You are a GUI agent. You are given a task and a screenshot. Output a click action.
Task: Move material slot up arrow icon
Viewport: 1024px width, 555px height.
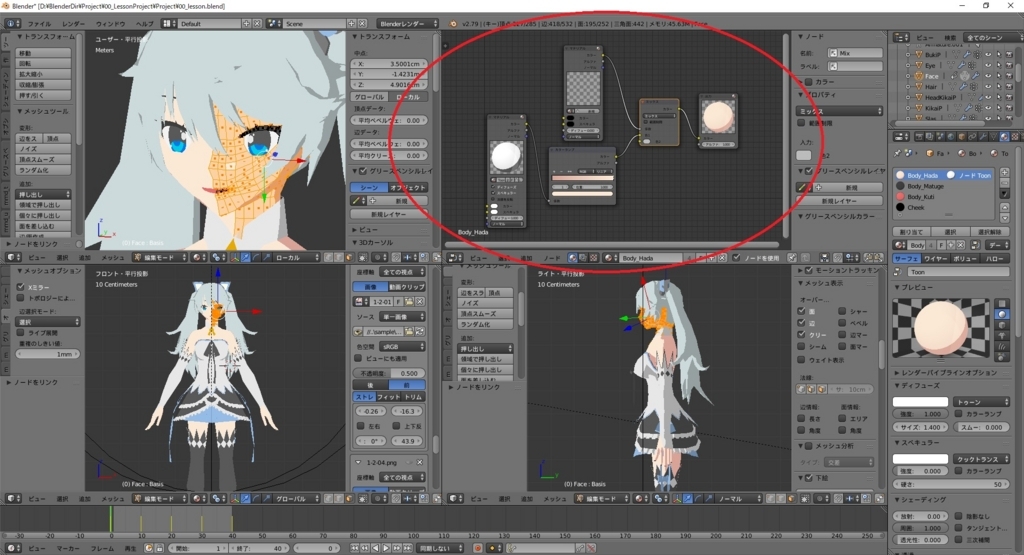coord(1004,207)
